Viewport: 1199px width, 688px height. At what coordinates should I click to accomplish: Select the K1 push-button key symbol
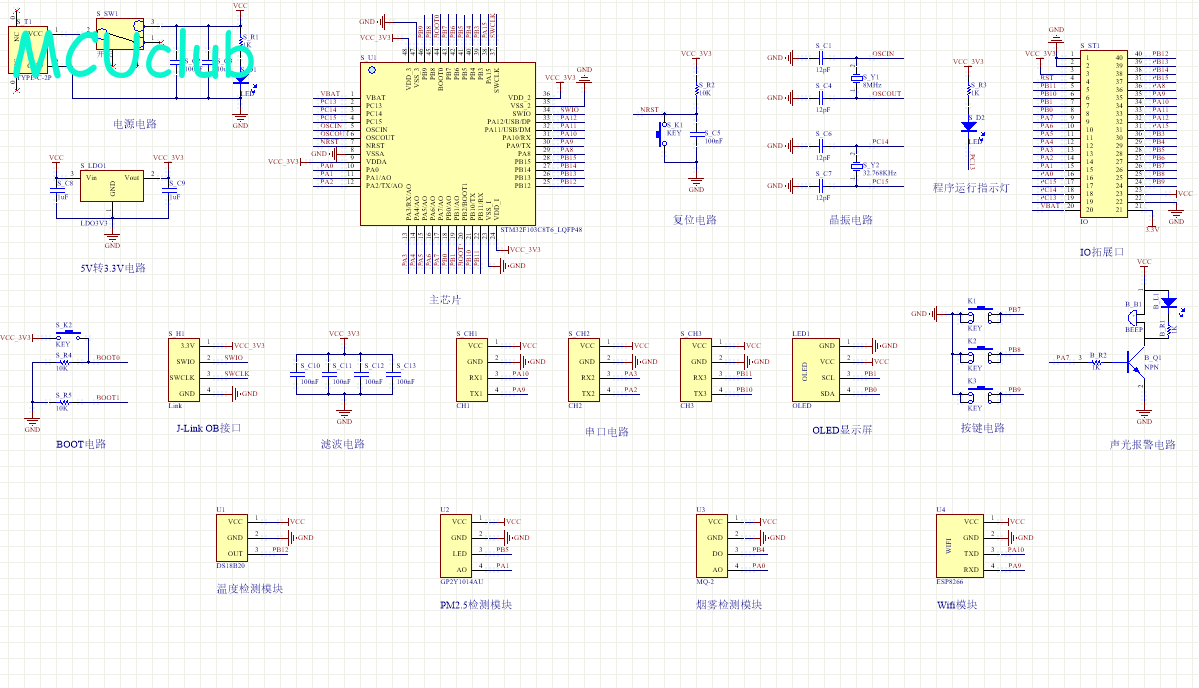(x=981, y=314)
